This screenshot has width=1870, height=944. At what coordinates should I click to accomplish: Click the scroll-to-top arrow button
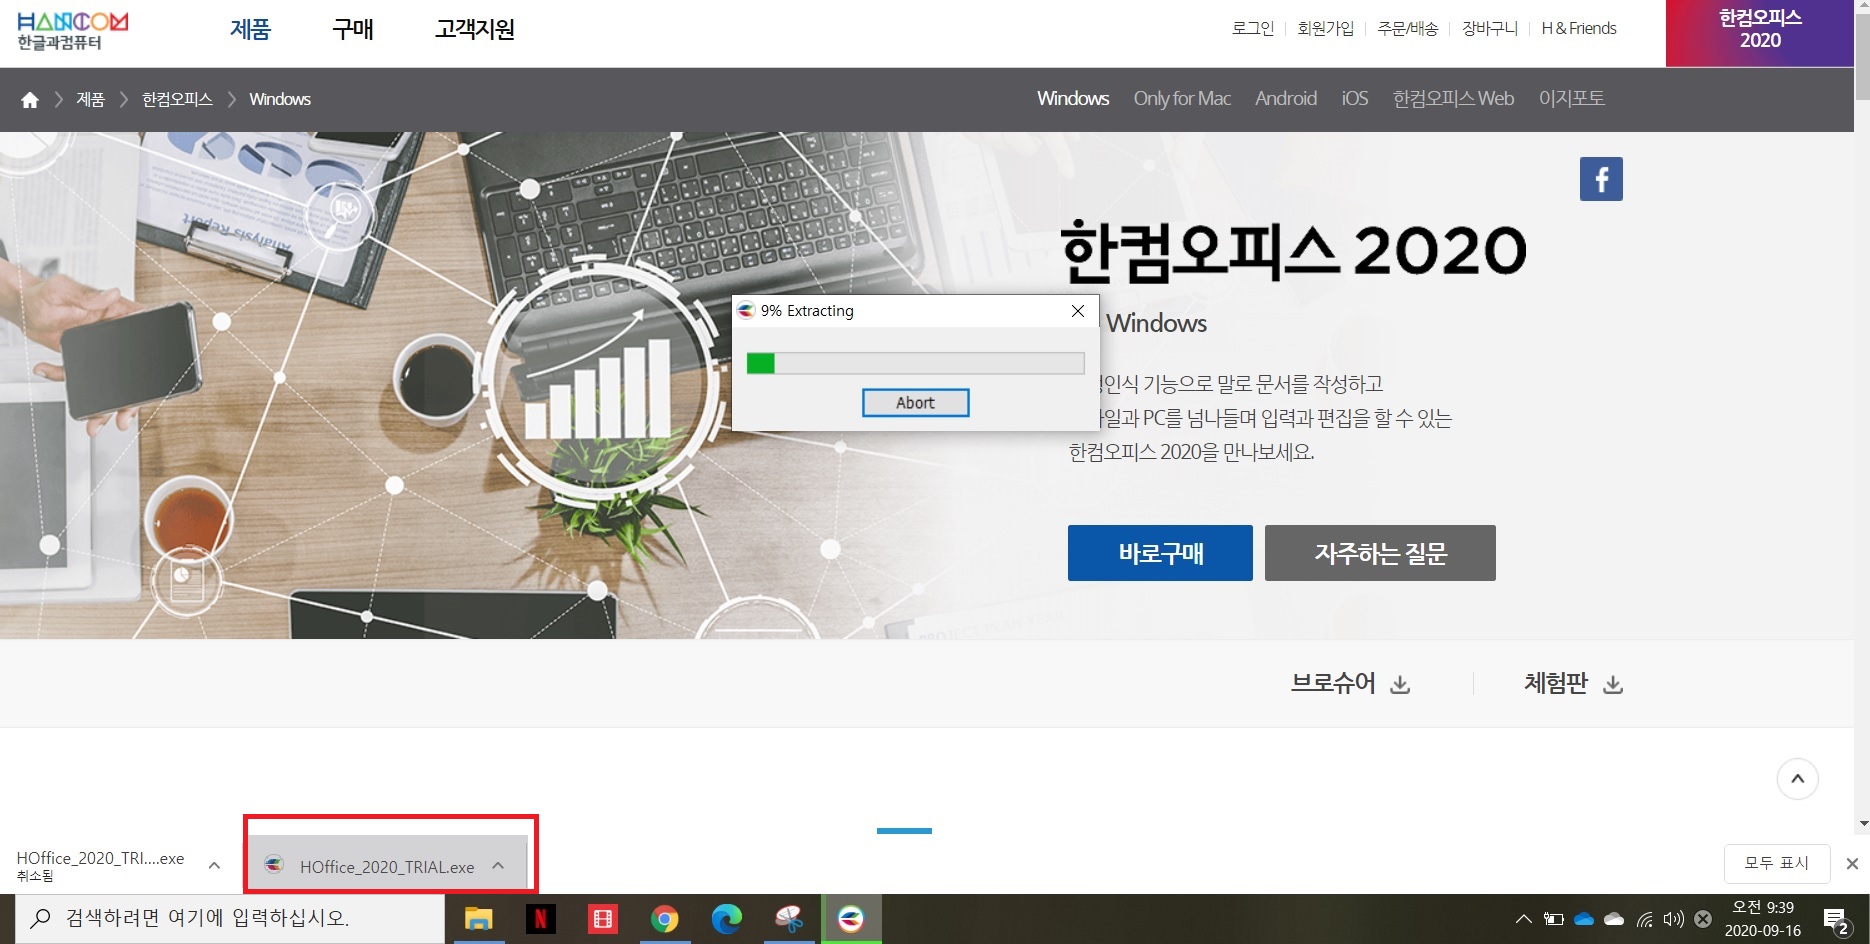click(1797, 779)
